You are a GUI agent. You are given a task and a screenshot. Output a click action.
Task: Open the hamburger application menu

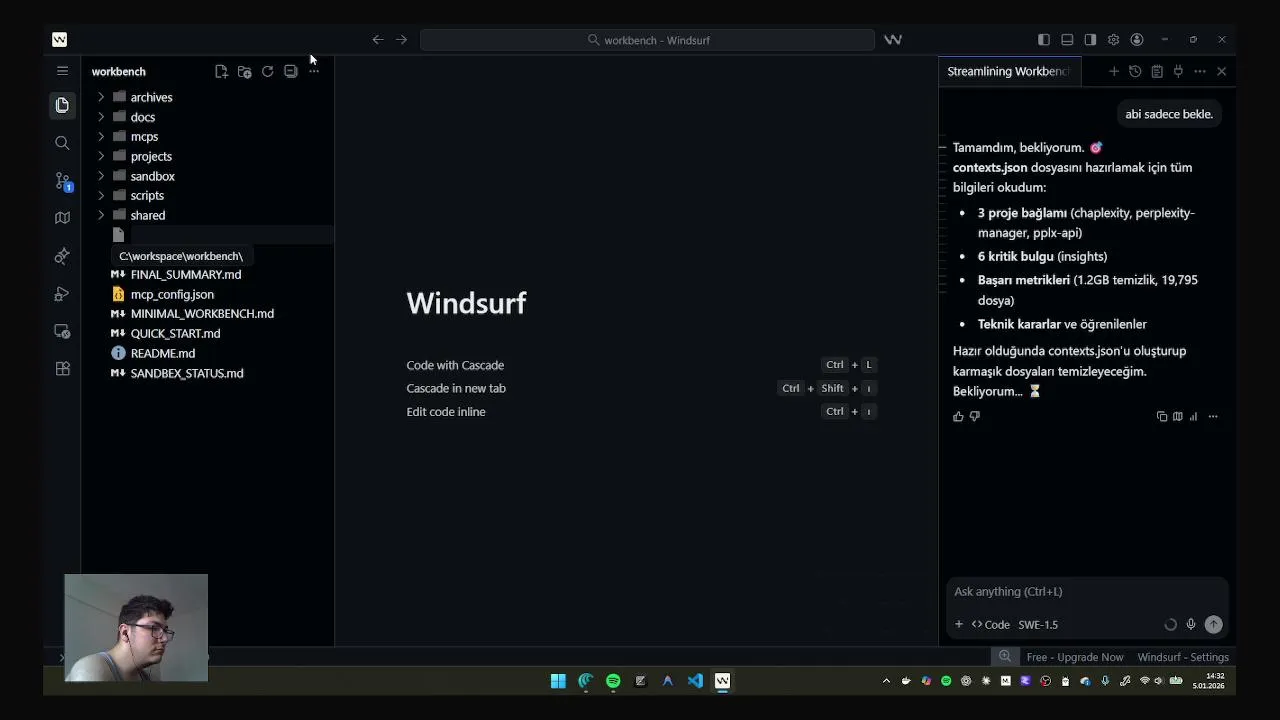[62, 71]
